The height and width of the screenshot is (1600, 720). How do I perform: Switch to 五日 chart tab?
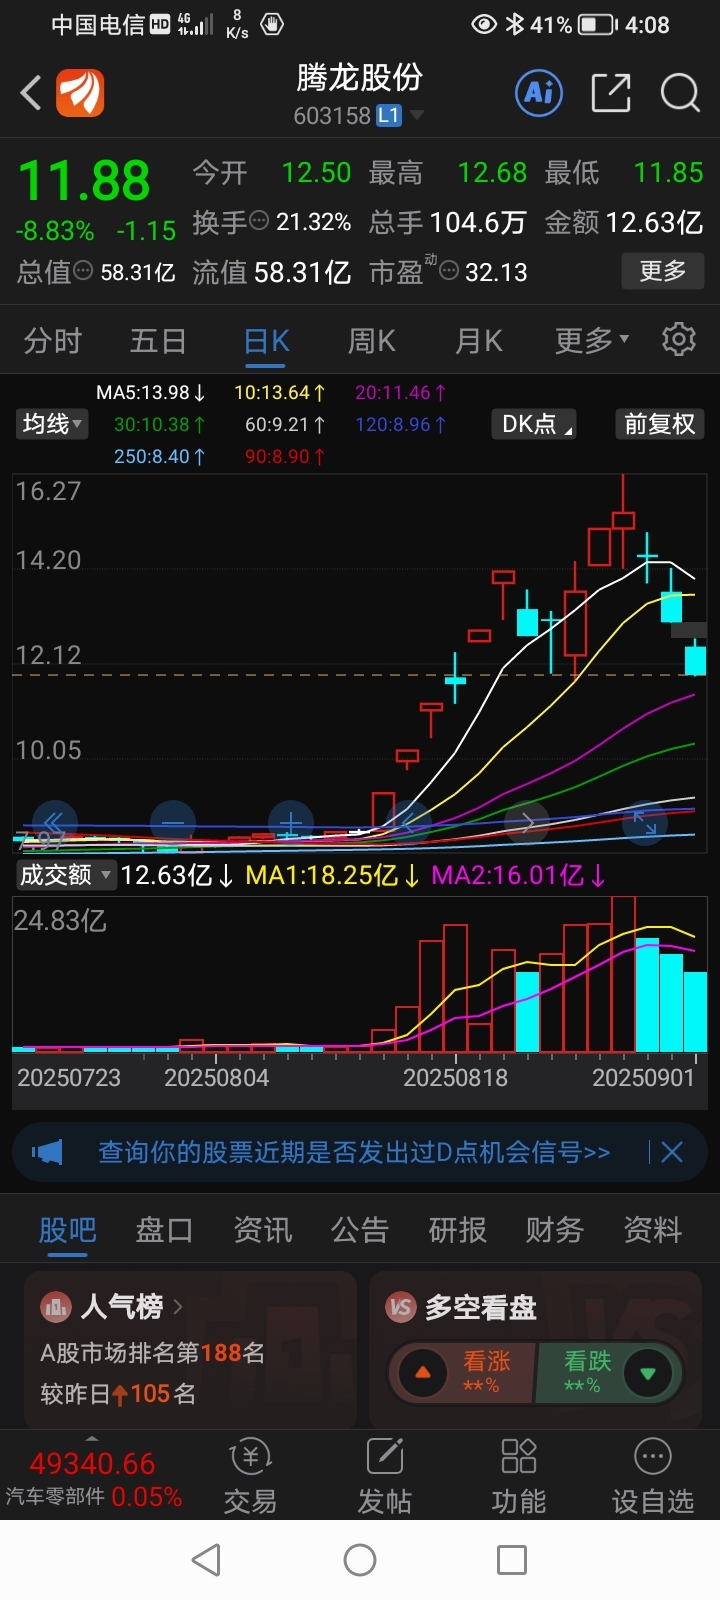(158, 341)
